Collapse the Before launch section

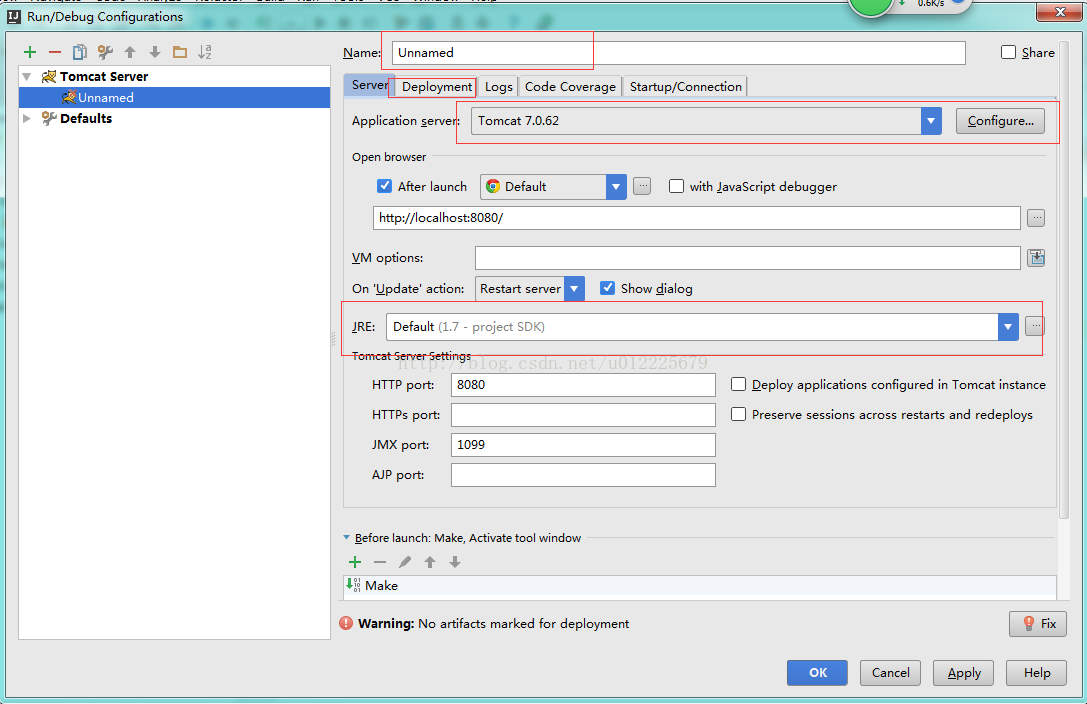pyautogui.click(x=347, y=538)
